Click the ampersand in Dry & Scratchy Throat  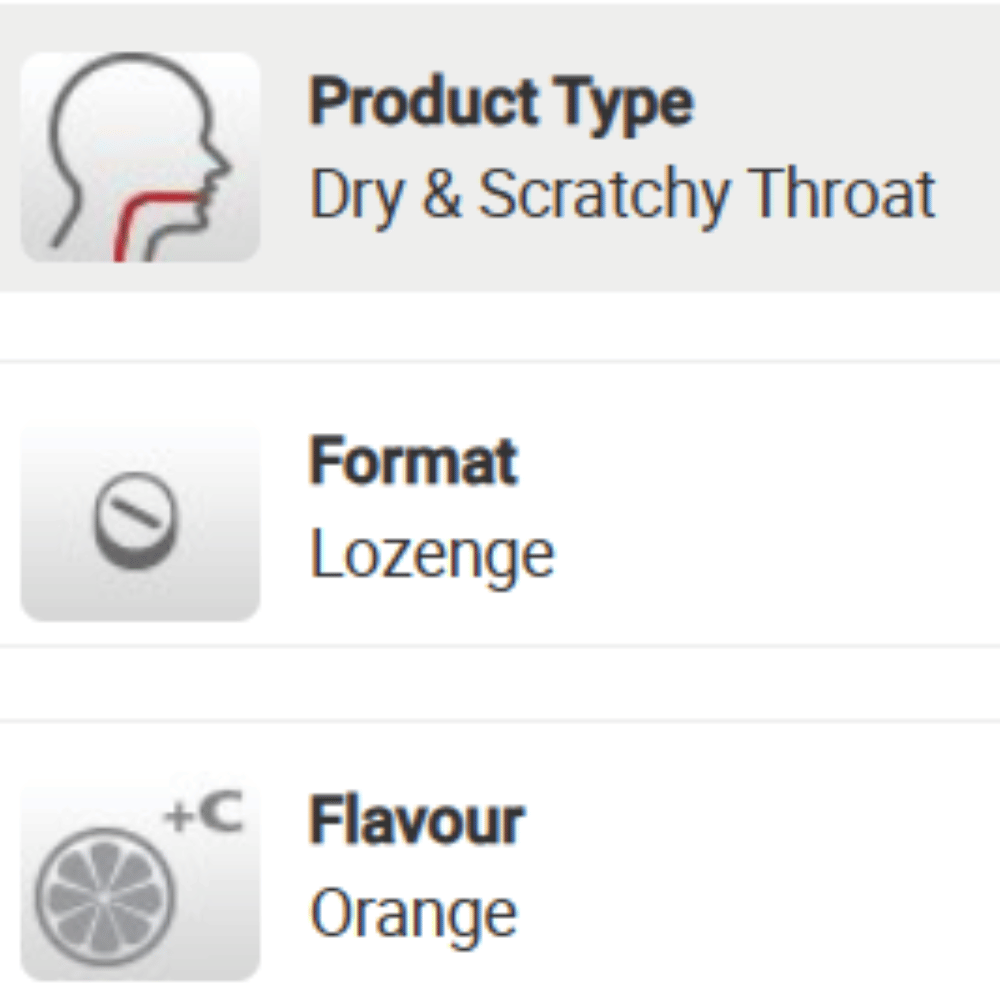coord(441,194)
